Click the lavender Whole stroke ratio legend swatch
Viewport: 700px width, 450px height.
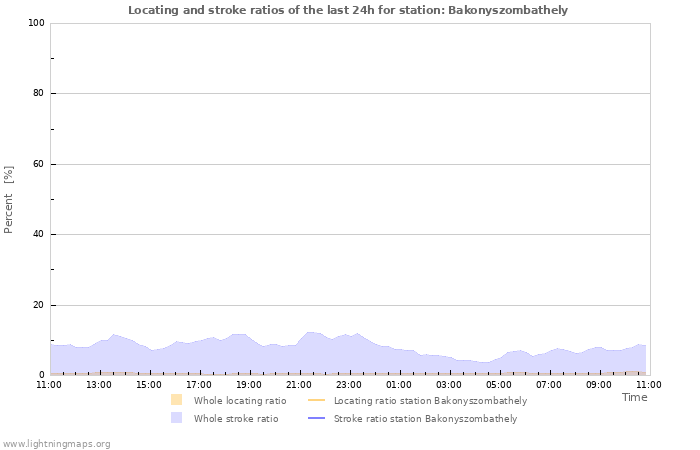click(x=177, y=418)
